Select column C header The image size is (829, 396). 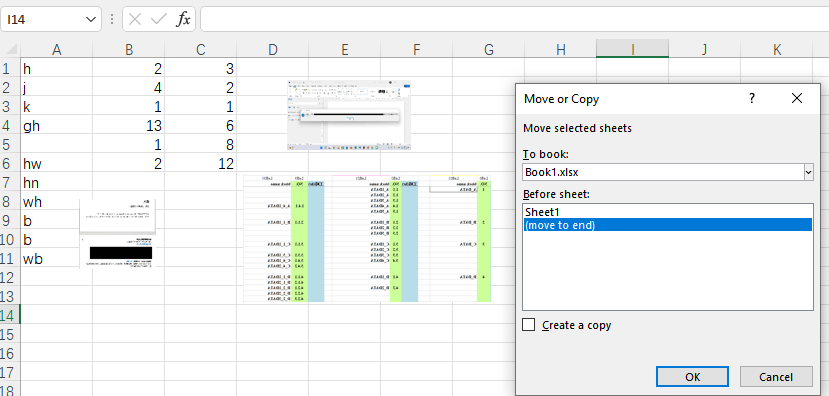click(200, 50)
